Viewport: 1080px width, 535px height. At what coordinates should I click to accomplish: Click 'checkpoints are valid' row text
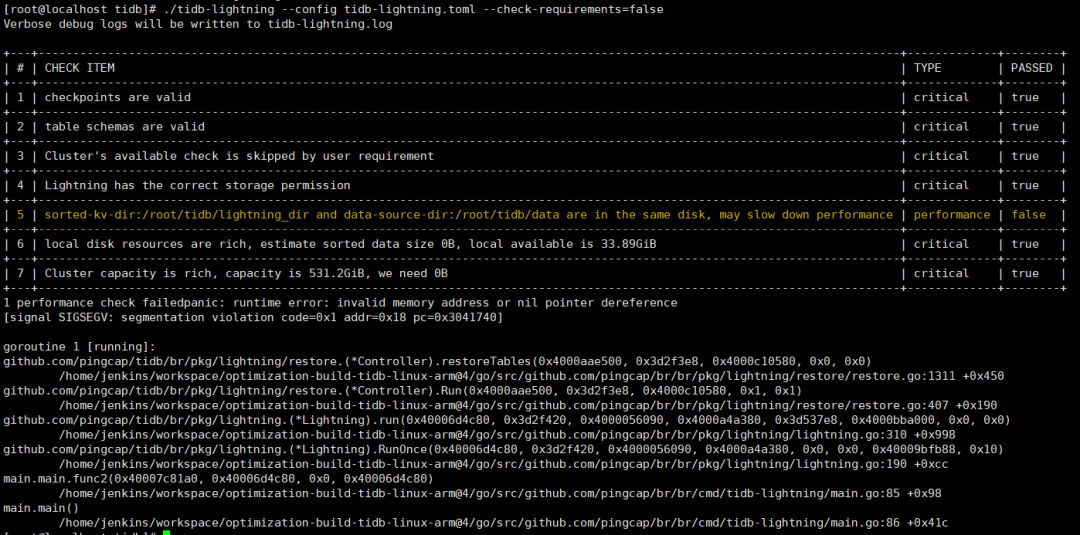[x=118, y=98]
